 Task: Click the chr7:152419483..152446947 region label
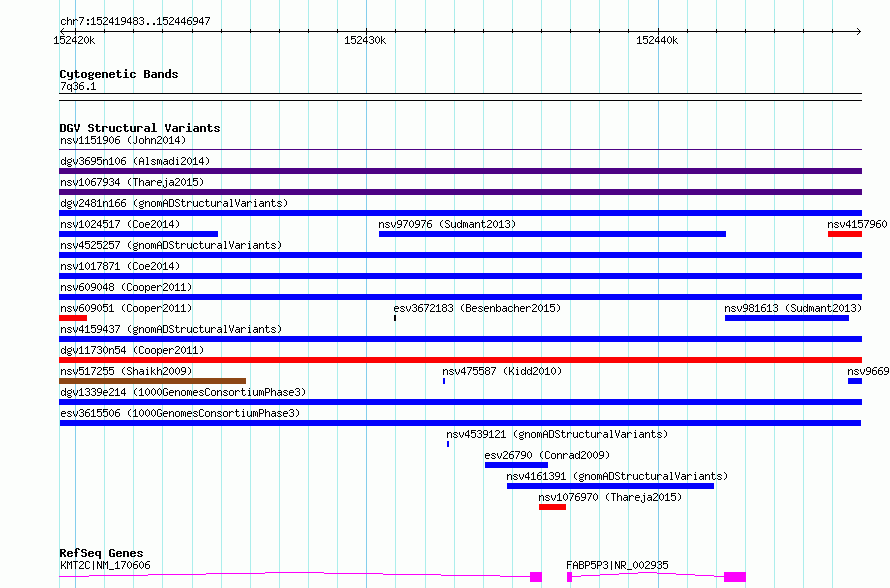135,22
